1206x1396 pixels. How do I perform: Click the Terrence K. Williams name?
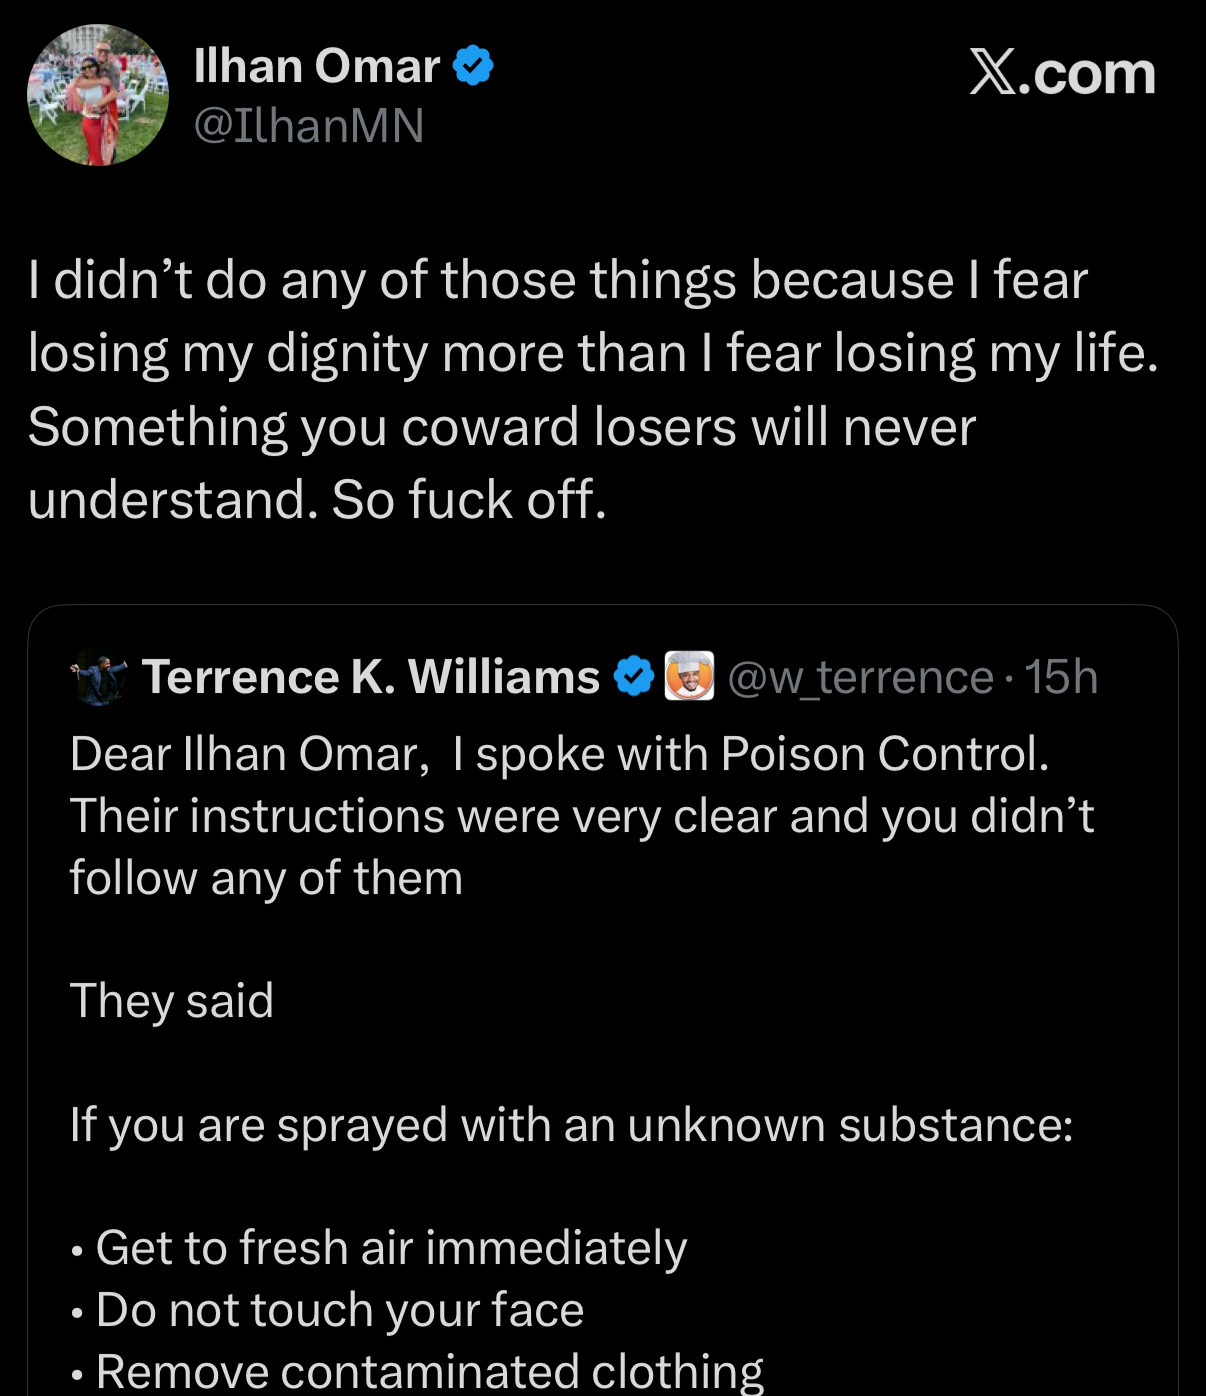(x=370, y=677)
